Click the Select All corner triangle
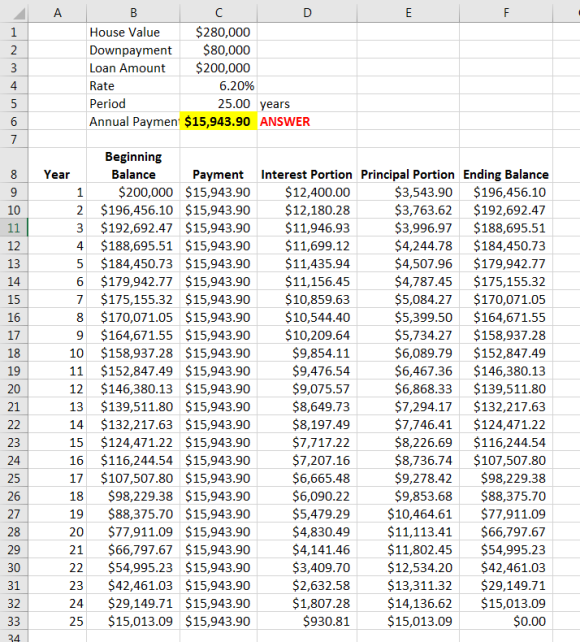This screenshot has width=580, height=642. point(19,15)
